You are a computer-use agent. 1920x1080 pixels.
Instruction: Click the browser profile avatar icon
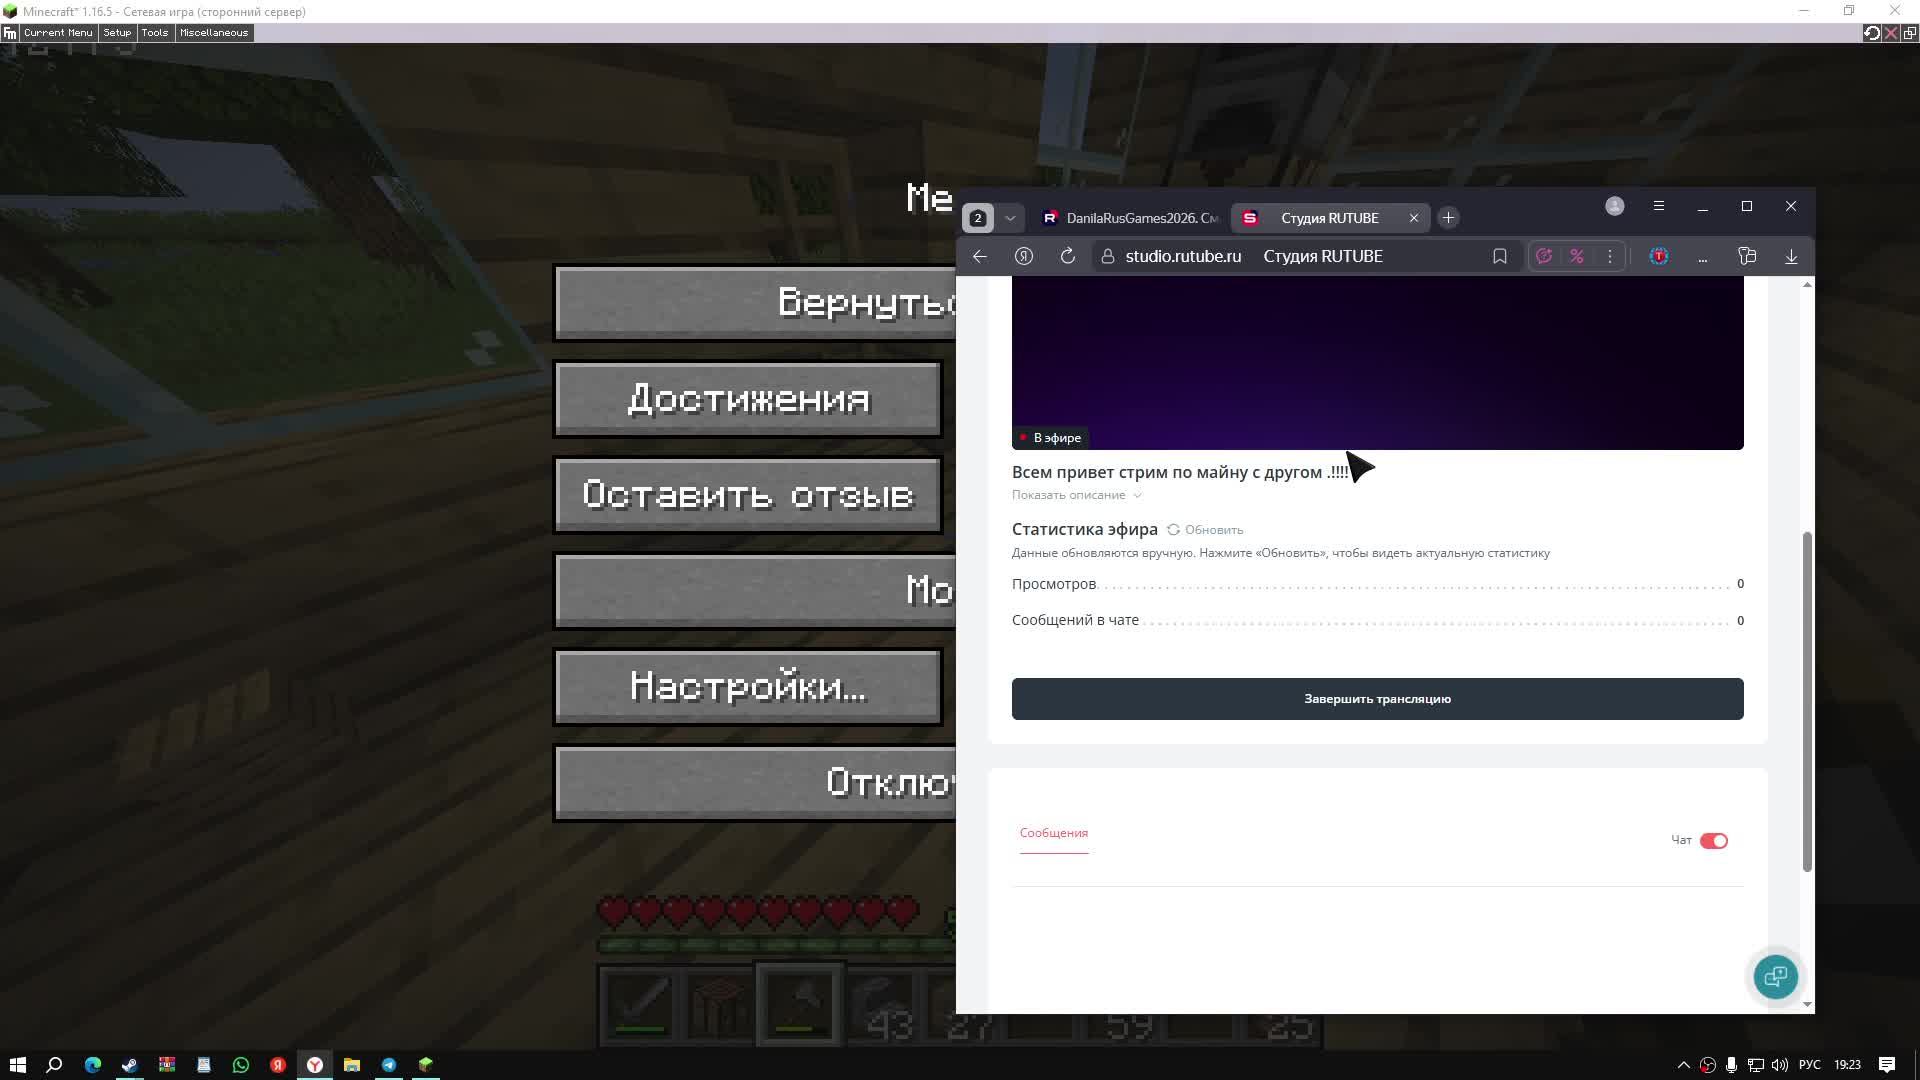point(1614,206)
